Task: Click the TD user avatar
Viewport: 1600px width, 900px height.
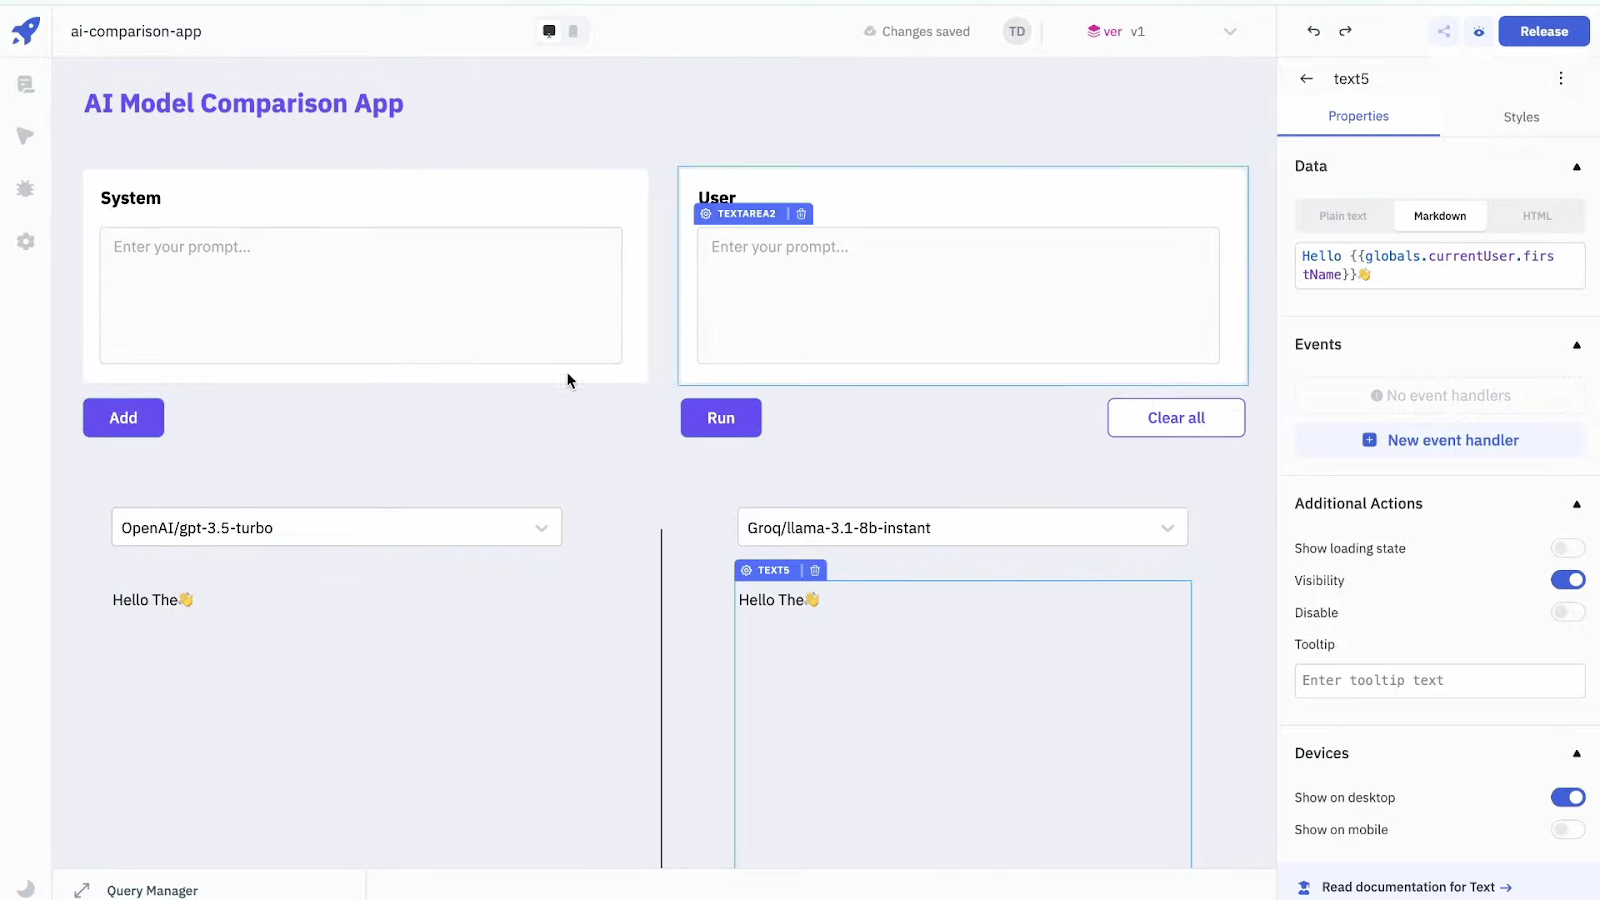Action: click(1017, 31)
